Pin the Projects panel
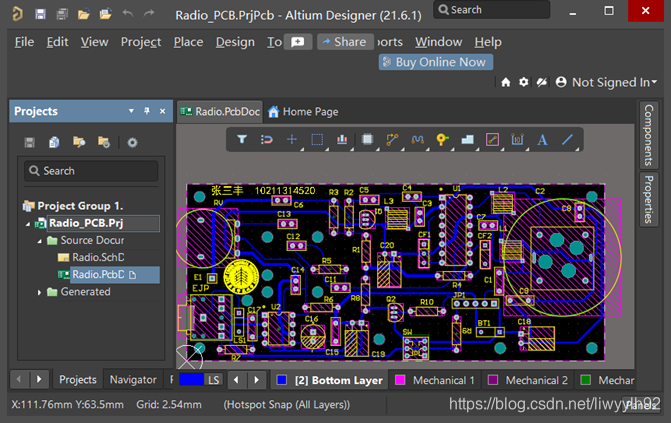Screen dimensions: 671x423 (x=147, y=111)
